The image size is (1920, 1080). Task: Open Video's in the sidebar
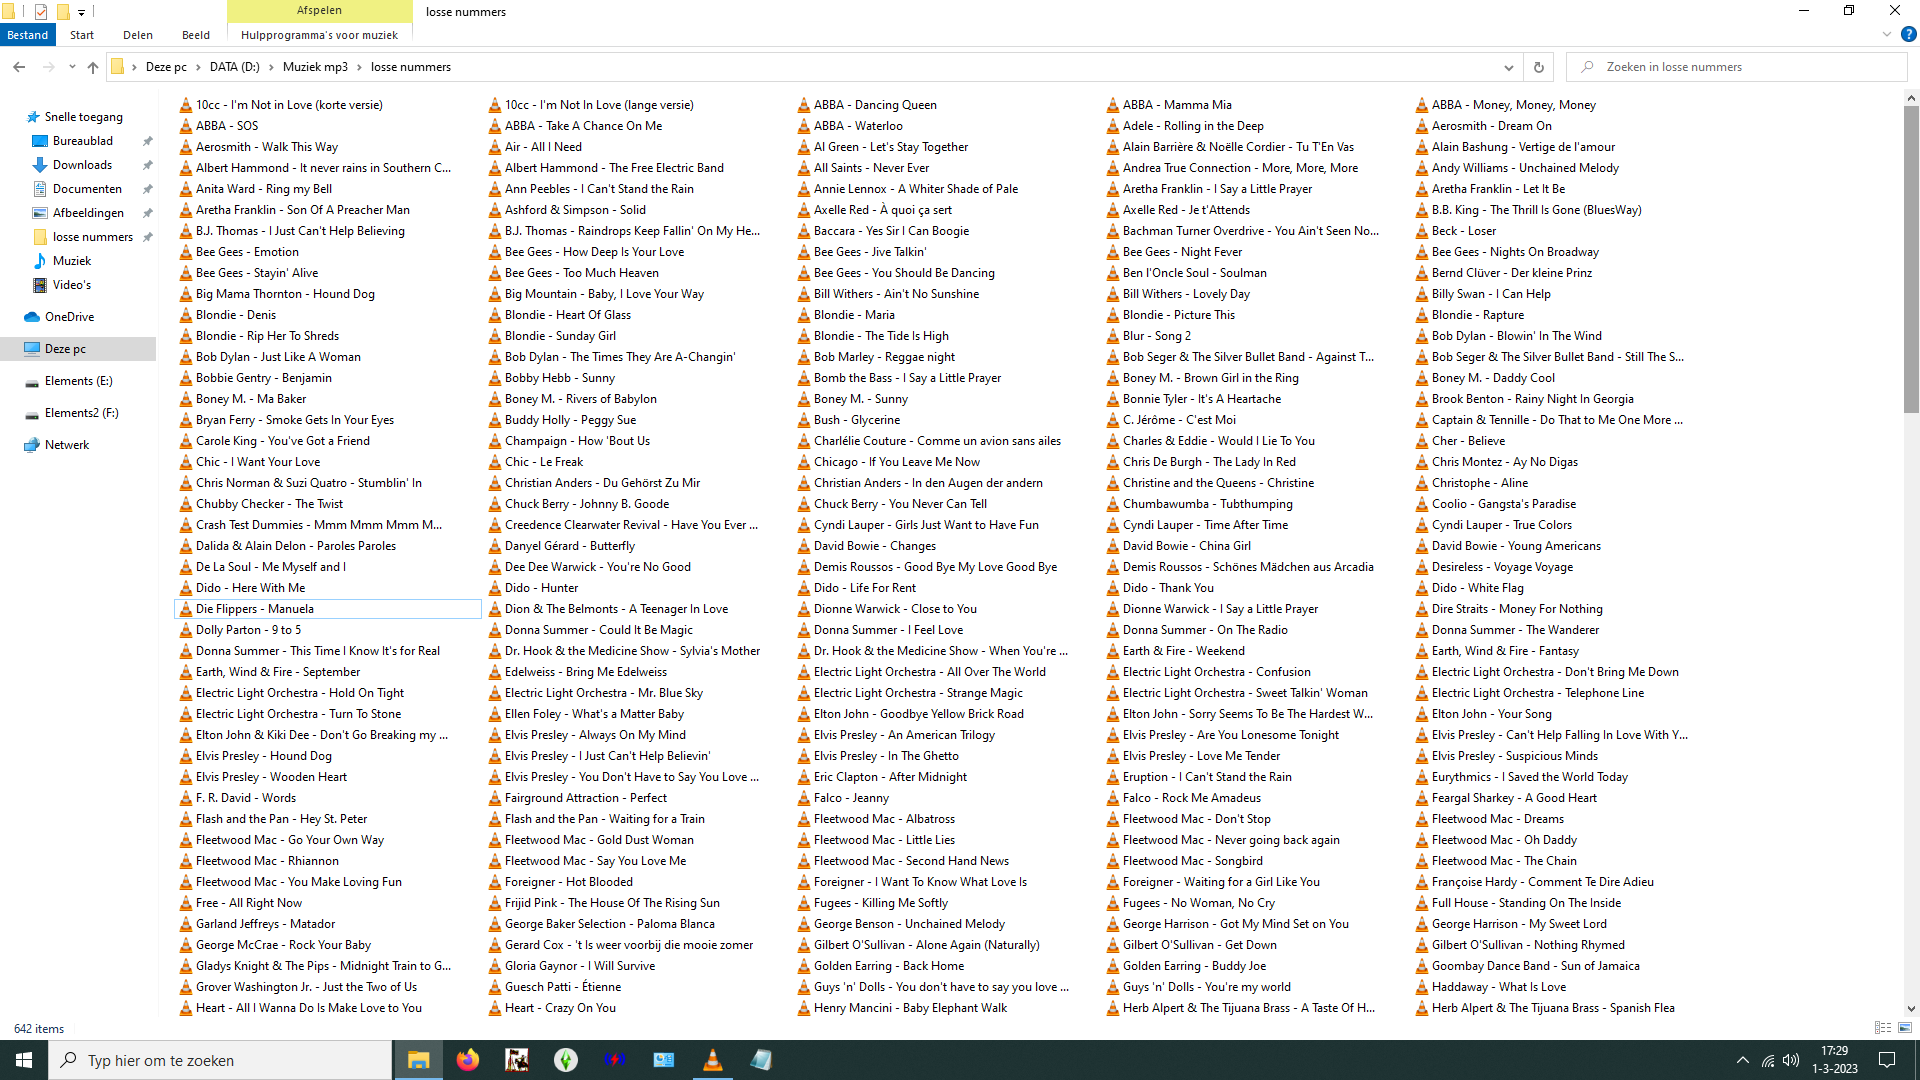click(x=72, y=285)
